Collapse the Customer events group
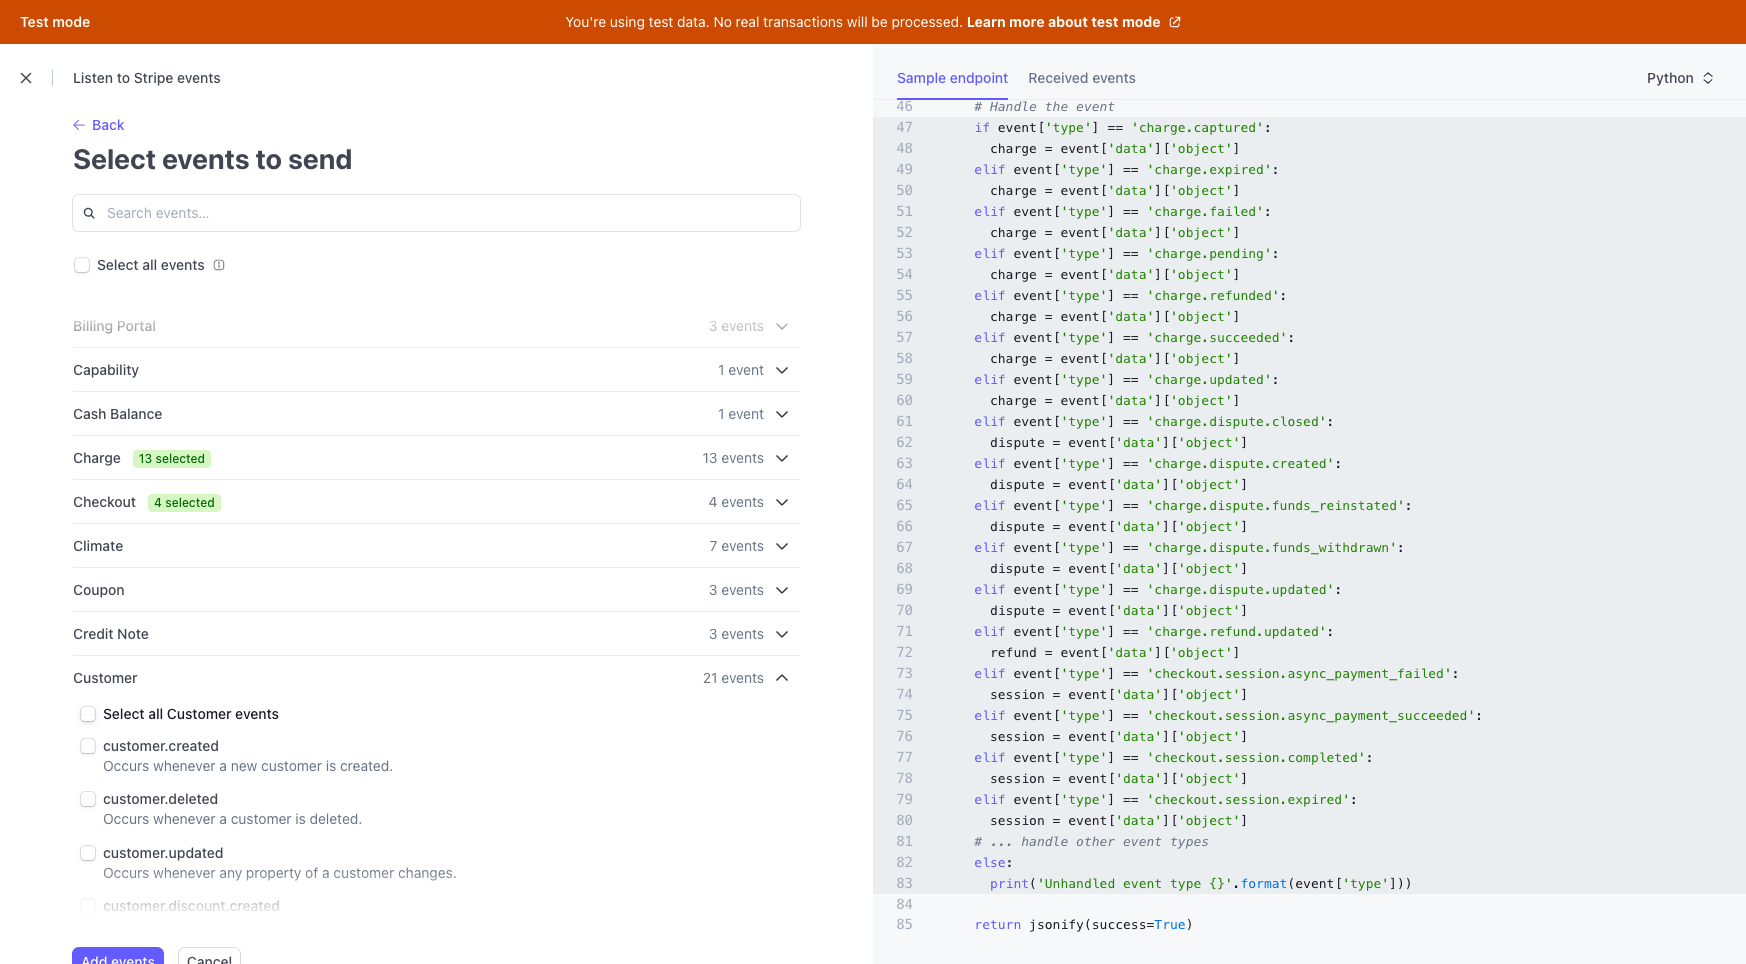 [782, 678]
